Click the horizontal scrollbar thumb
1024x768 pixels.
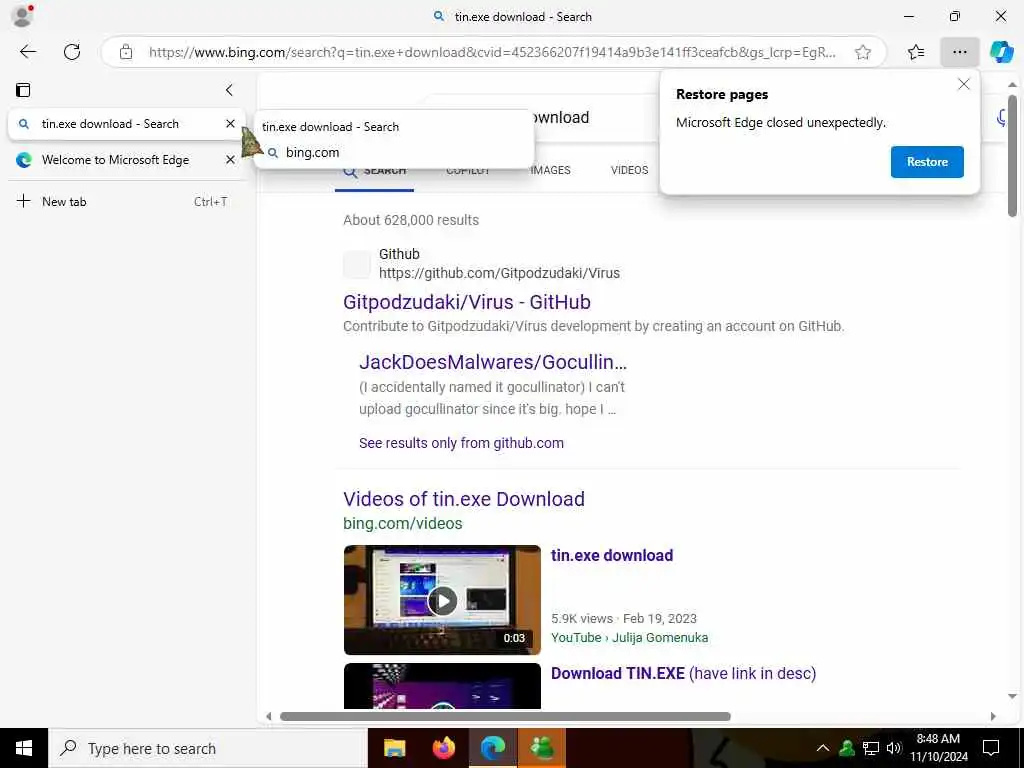pyautogui.click(x=505, y=716)
